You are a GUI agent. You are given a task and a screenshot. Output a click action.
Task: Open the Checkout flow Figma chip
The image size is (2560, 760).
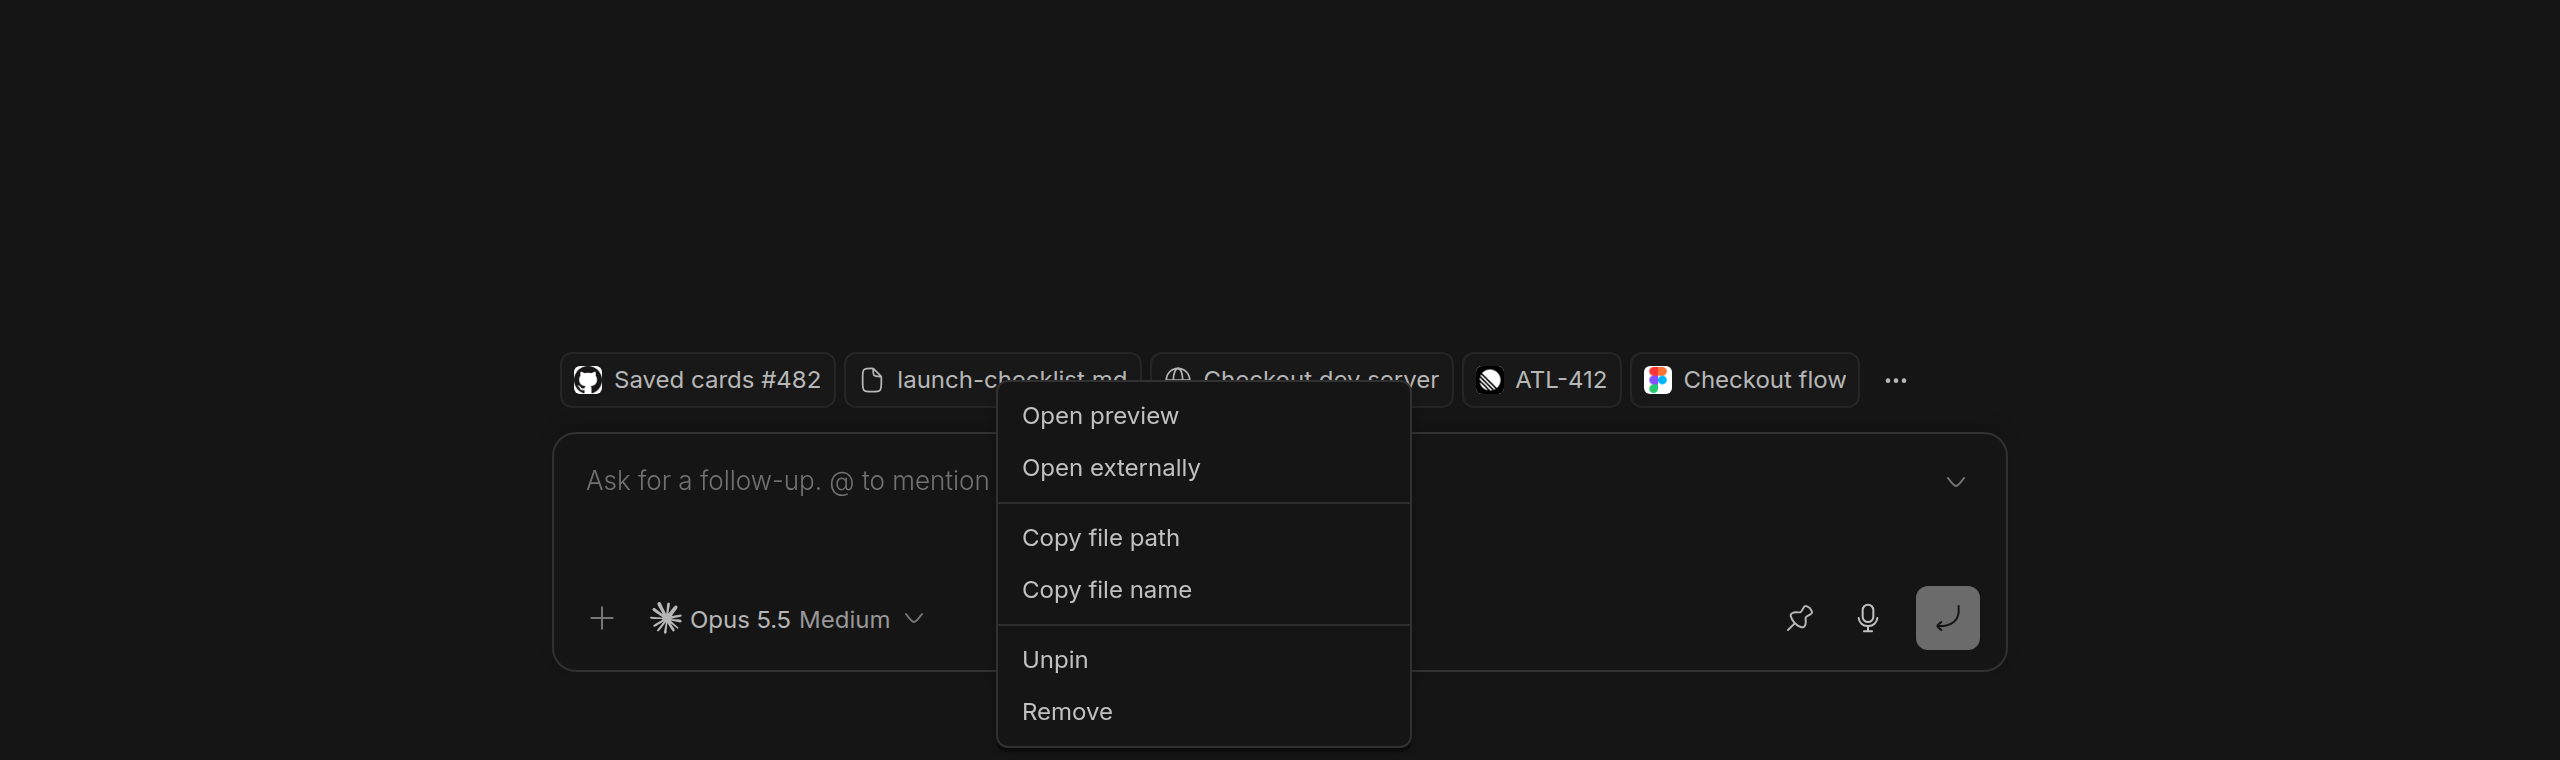1745,380
